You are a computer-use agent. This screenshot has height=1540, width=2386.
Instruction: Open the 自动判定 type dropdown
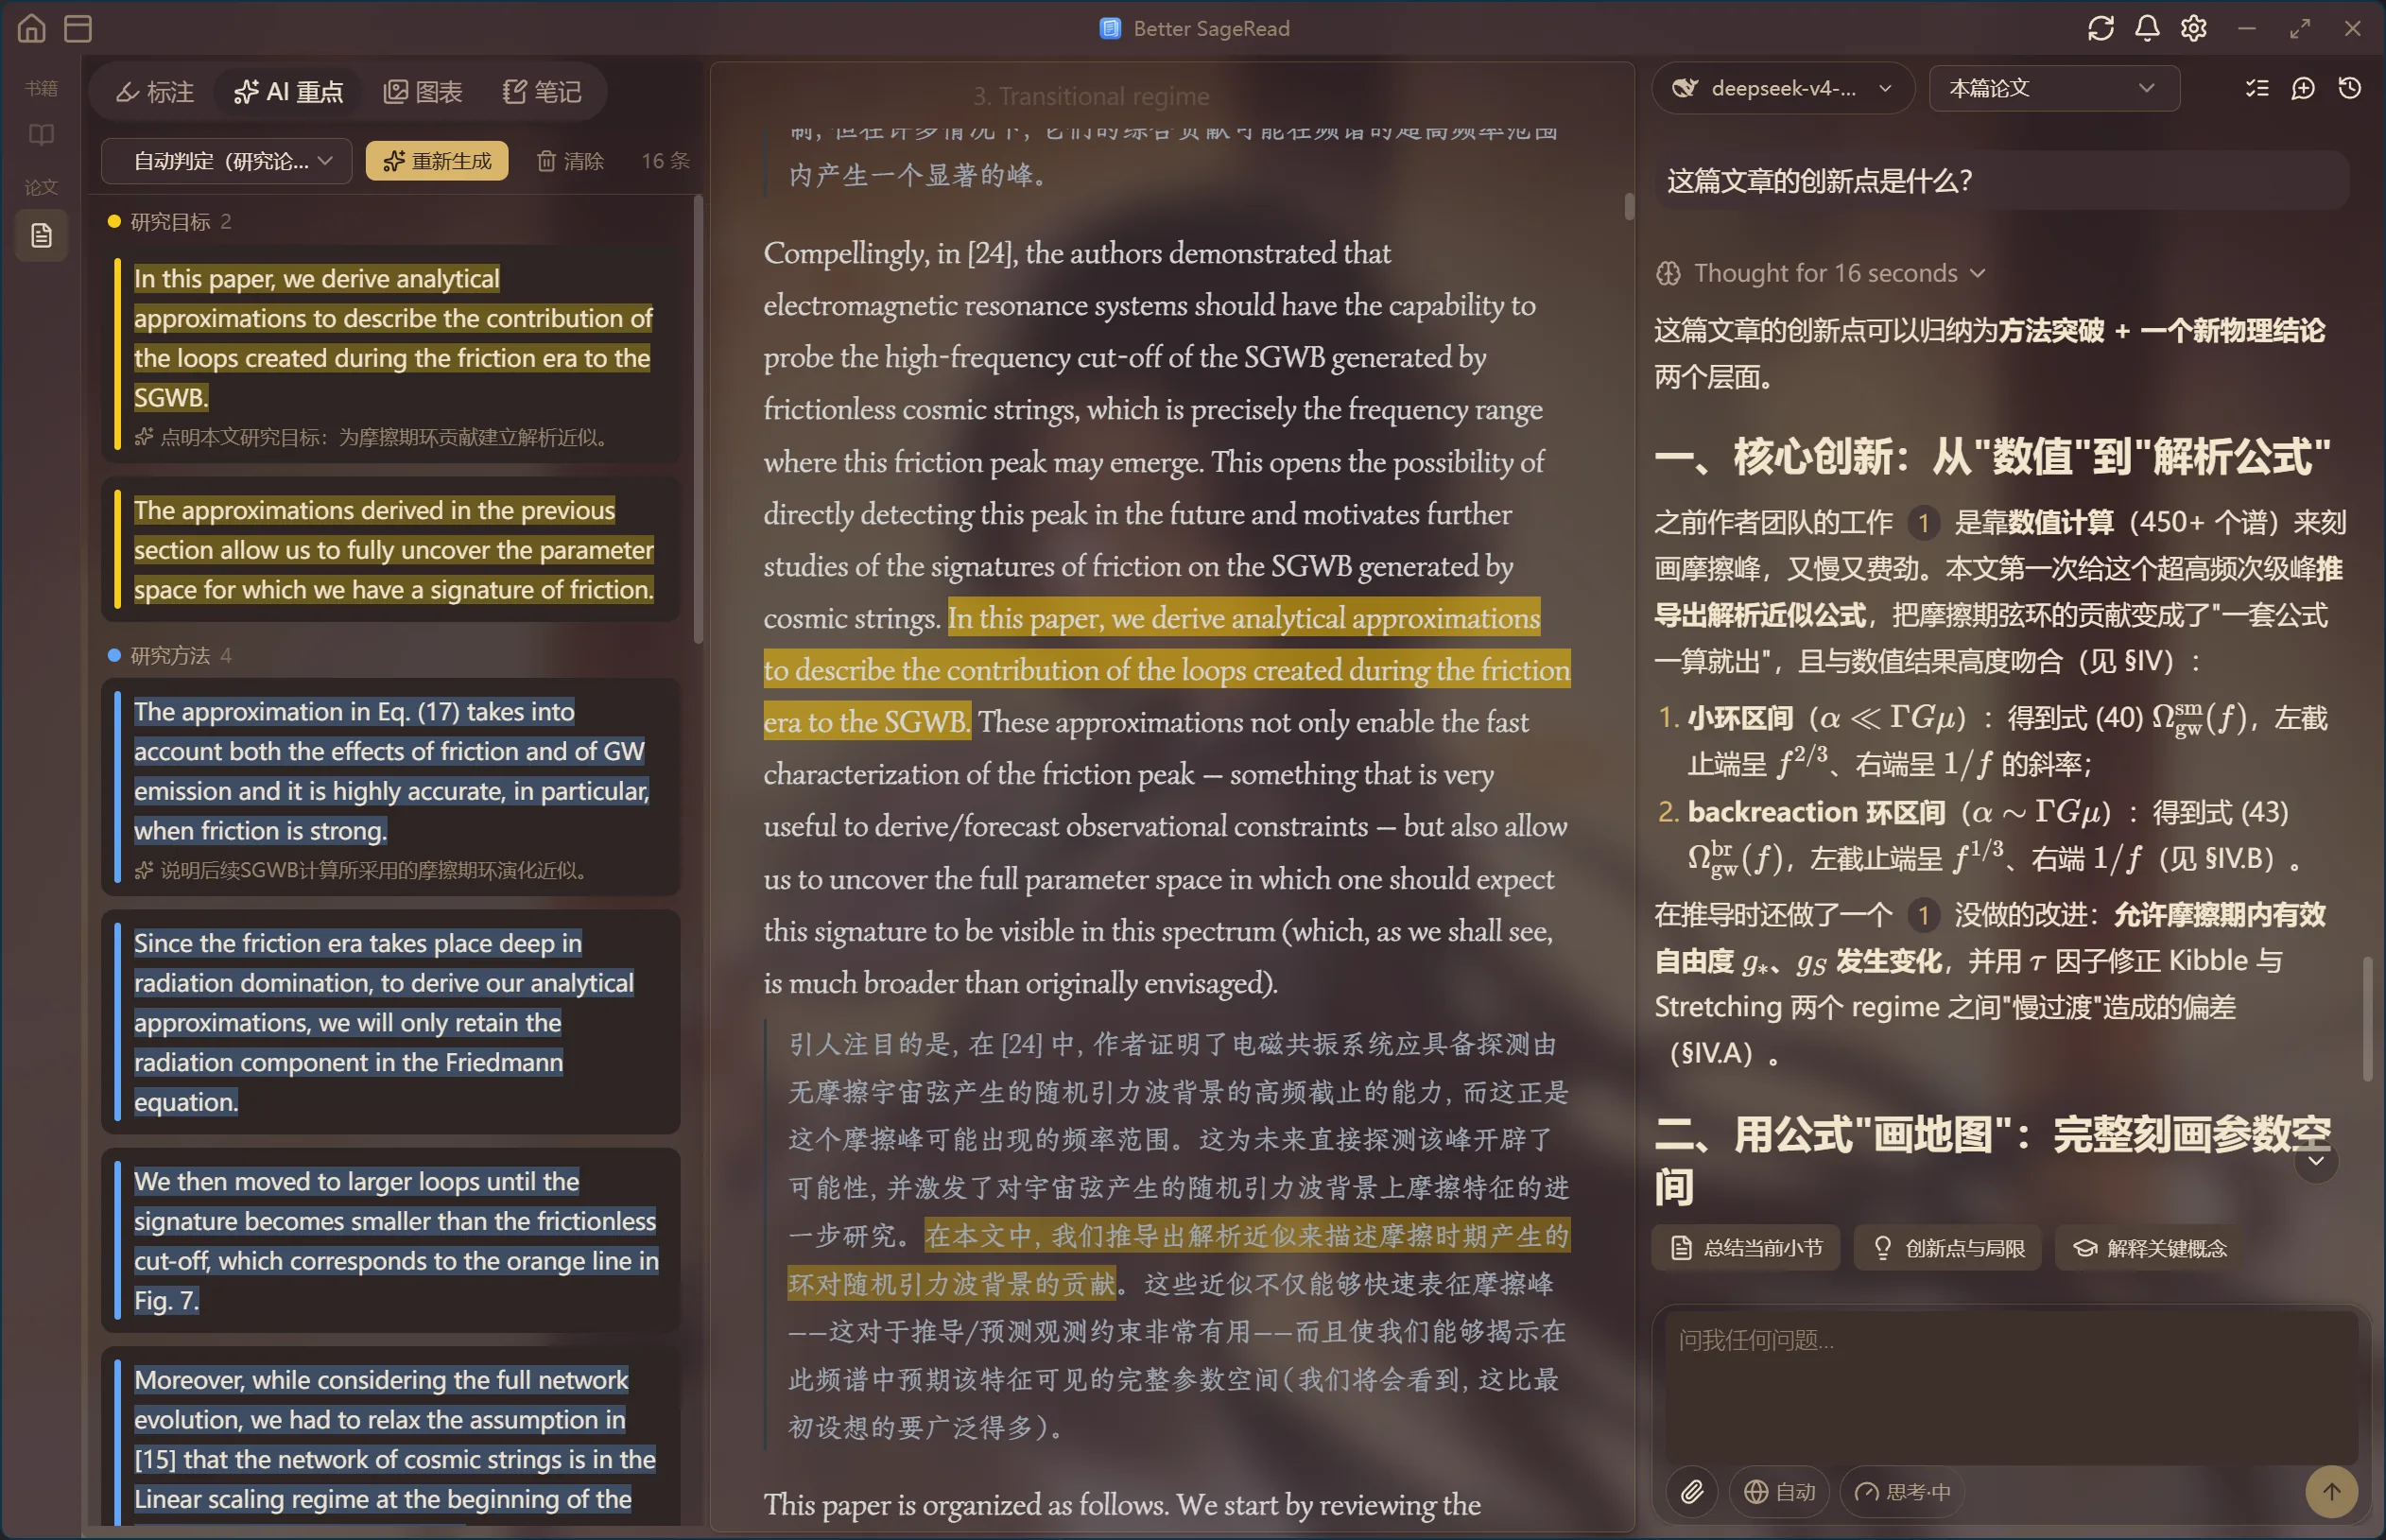pyautogui.click(x=227, y=161)
